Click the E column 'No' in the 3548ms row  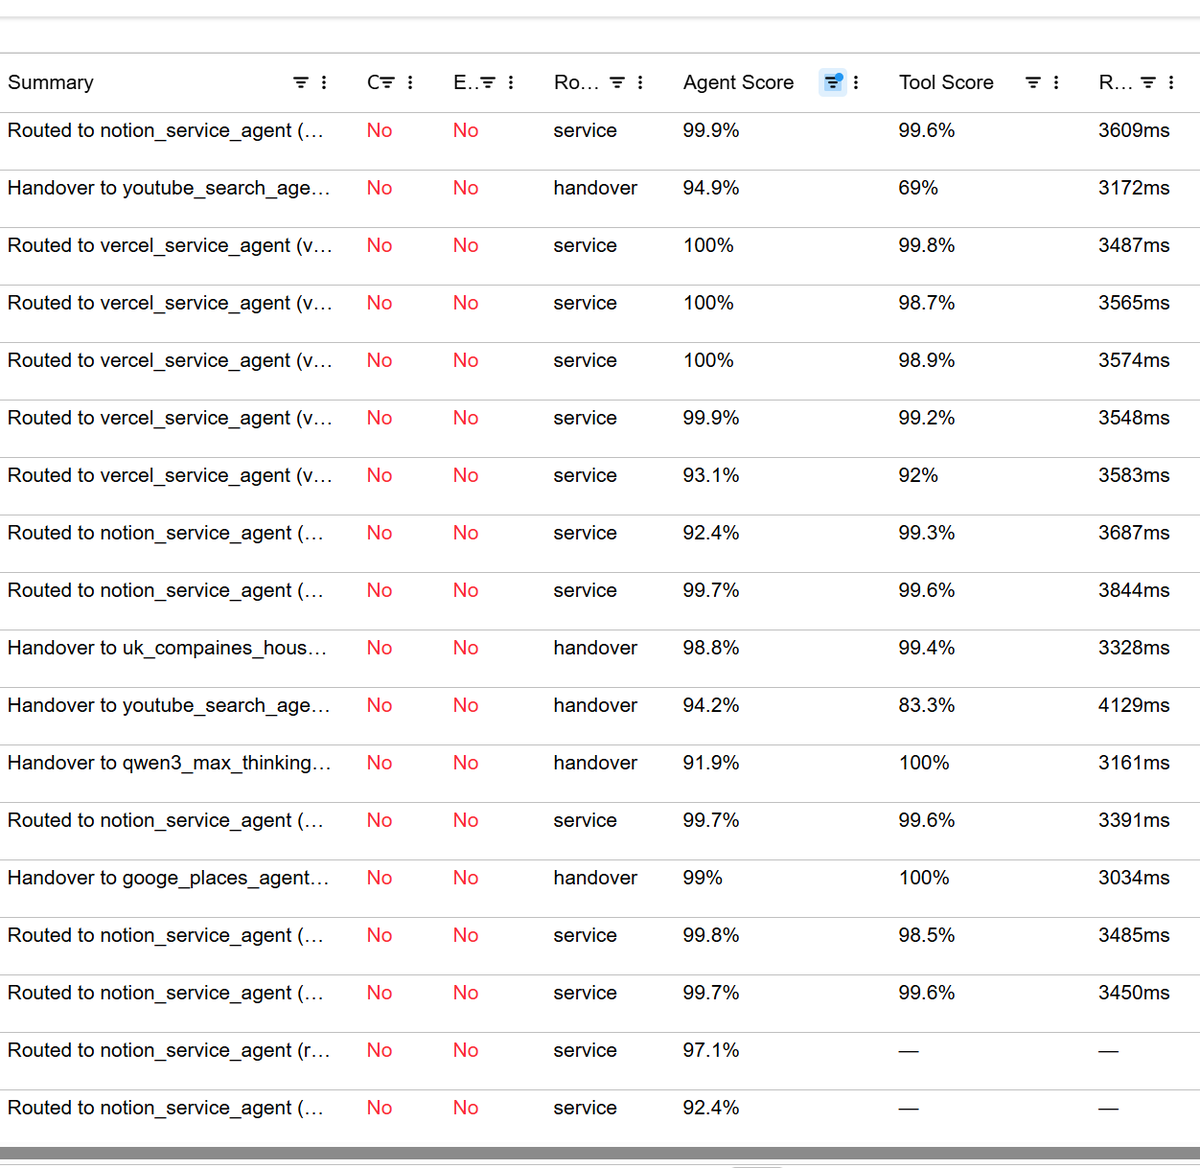465,418
